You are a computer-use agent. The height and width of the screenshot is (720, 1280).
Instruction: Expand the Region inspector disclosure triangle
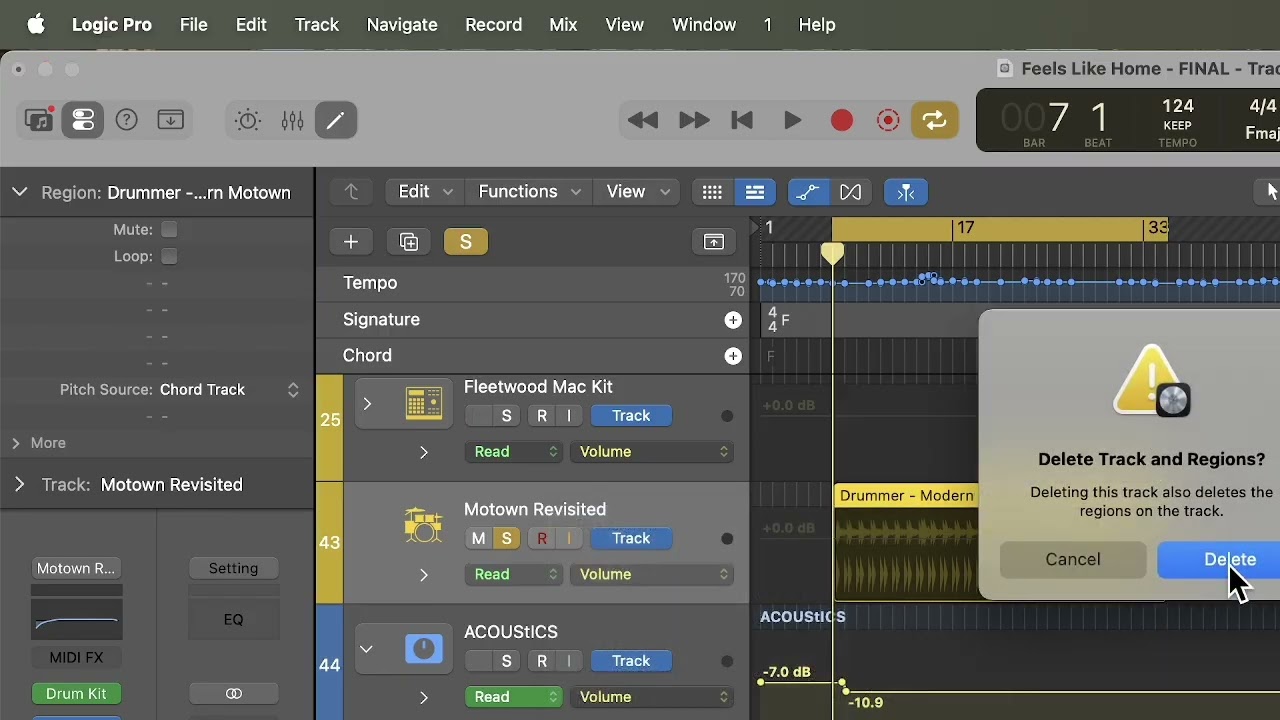click(19, 192)
